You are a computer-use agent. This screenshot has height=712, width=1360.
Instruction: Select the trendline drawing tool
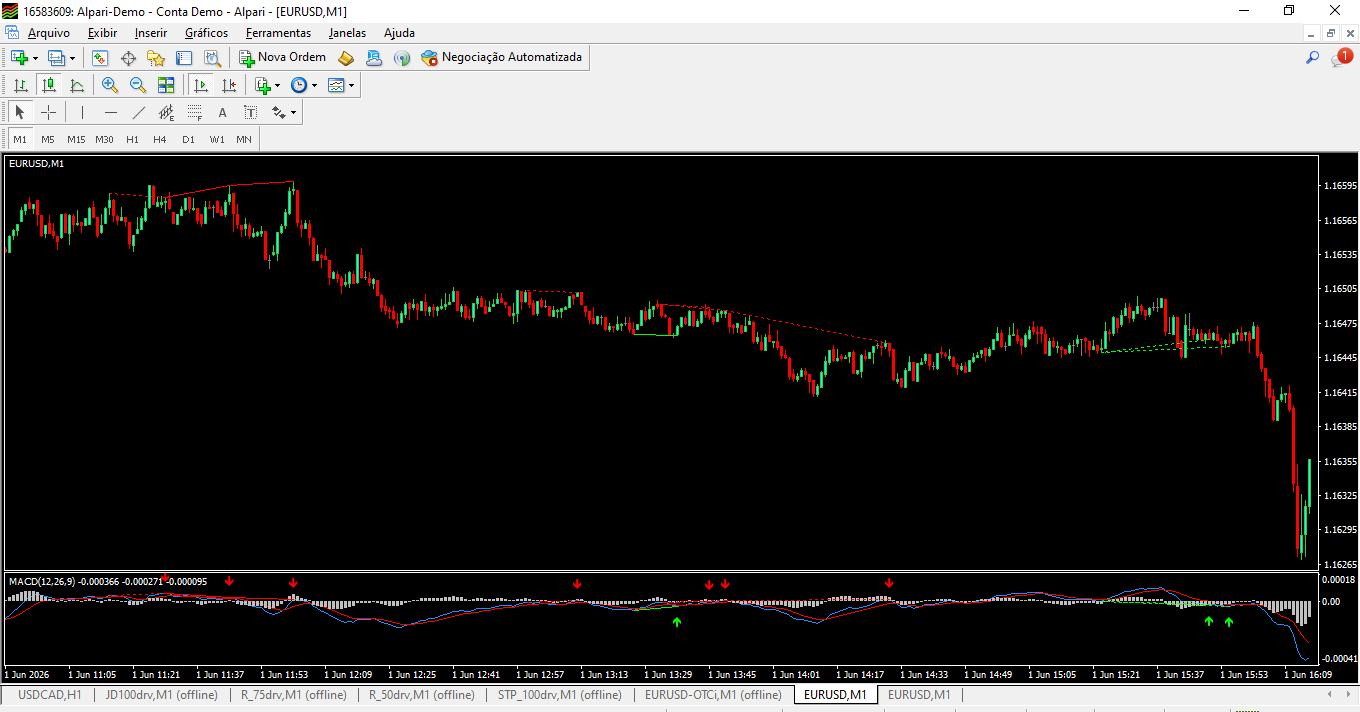(138, 112)
